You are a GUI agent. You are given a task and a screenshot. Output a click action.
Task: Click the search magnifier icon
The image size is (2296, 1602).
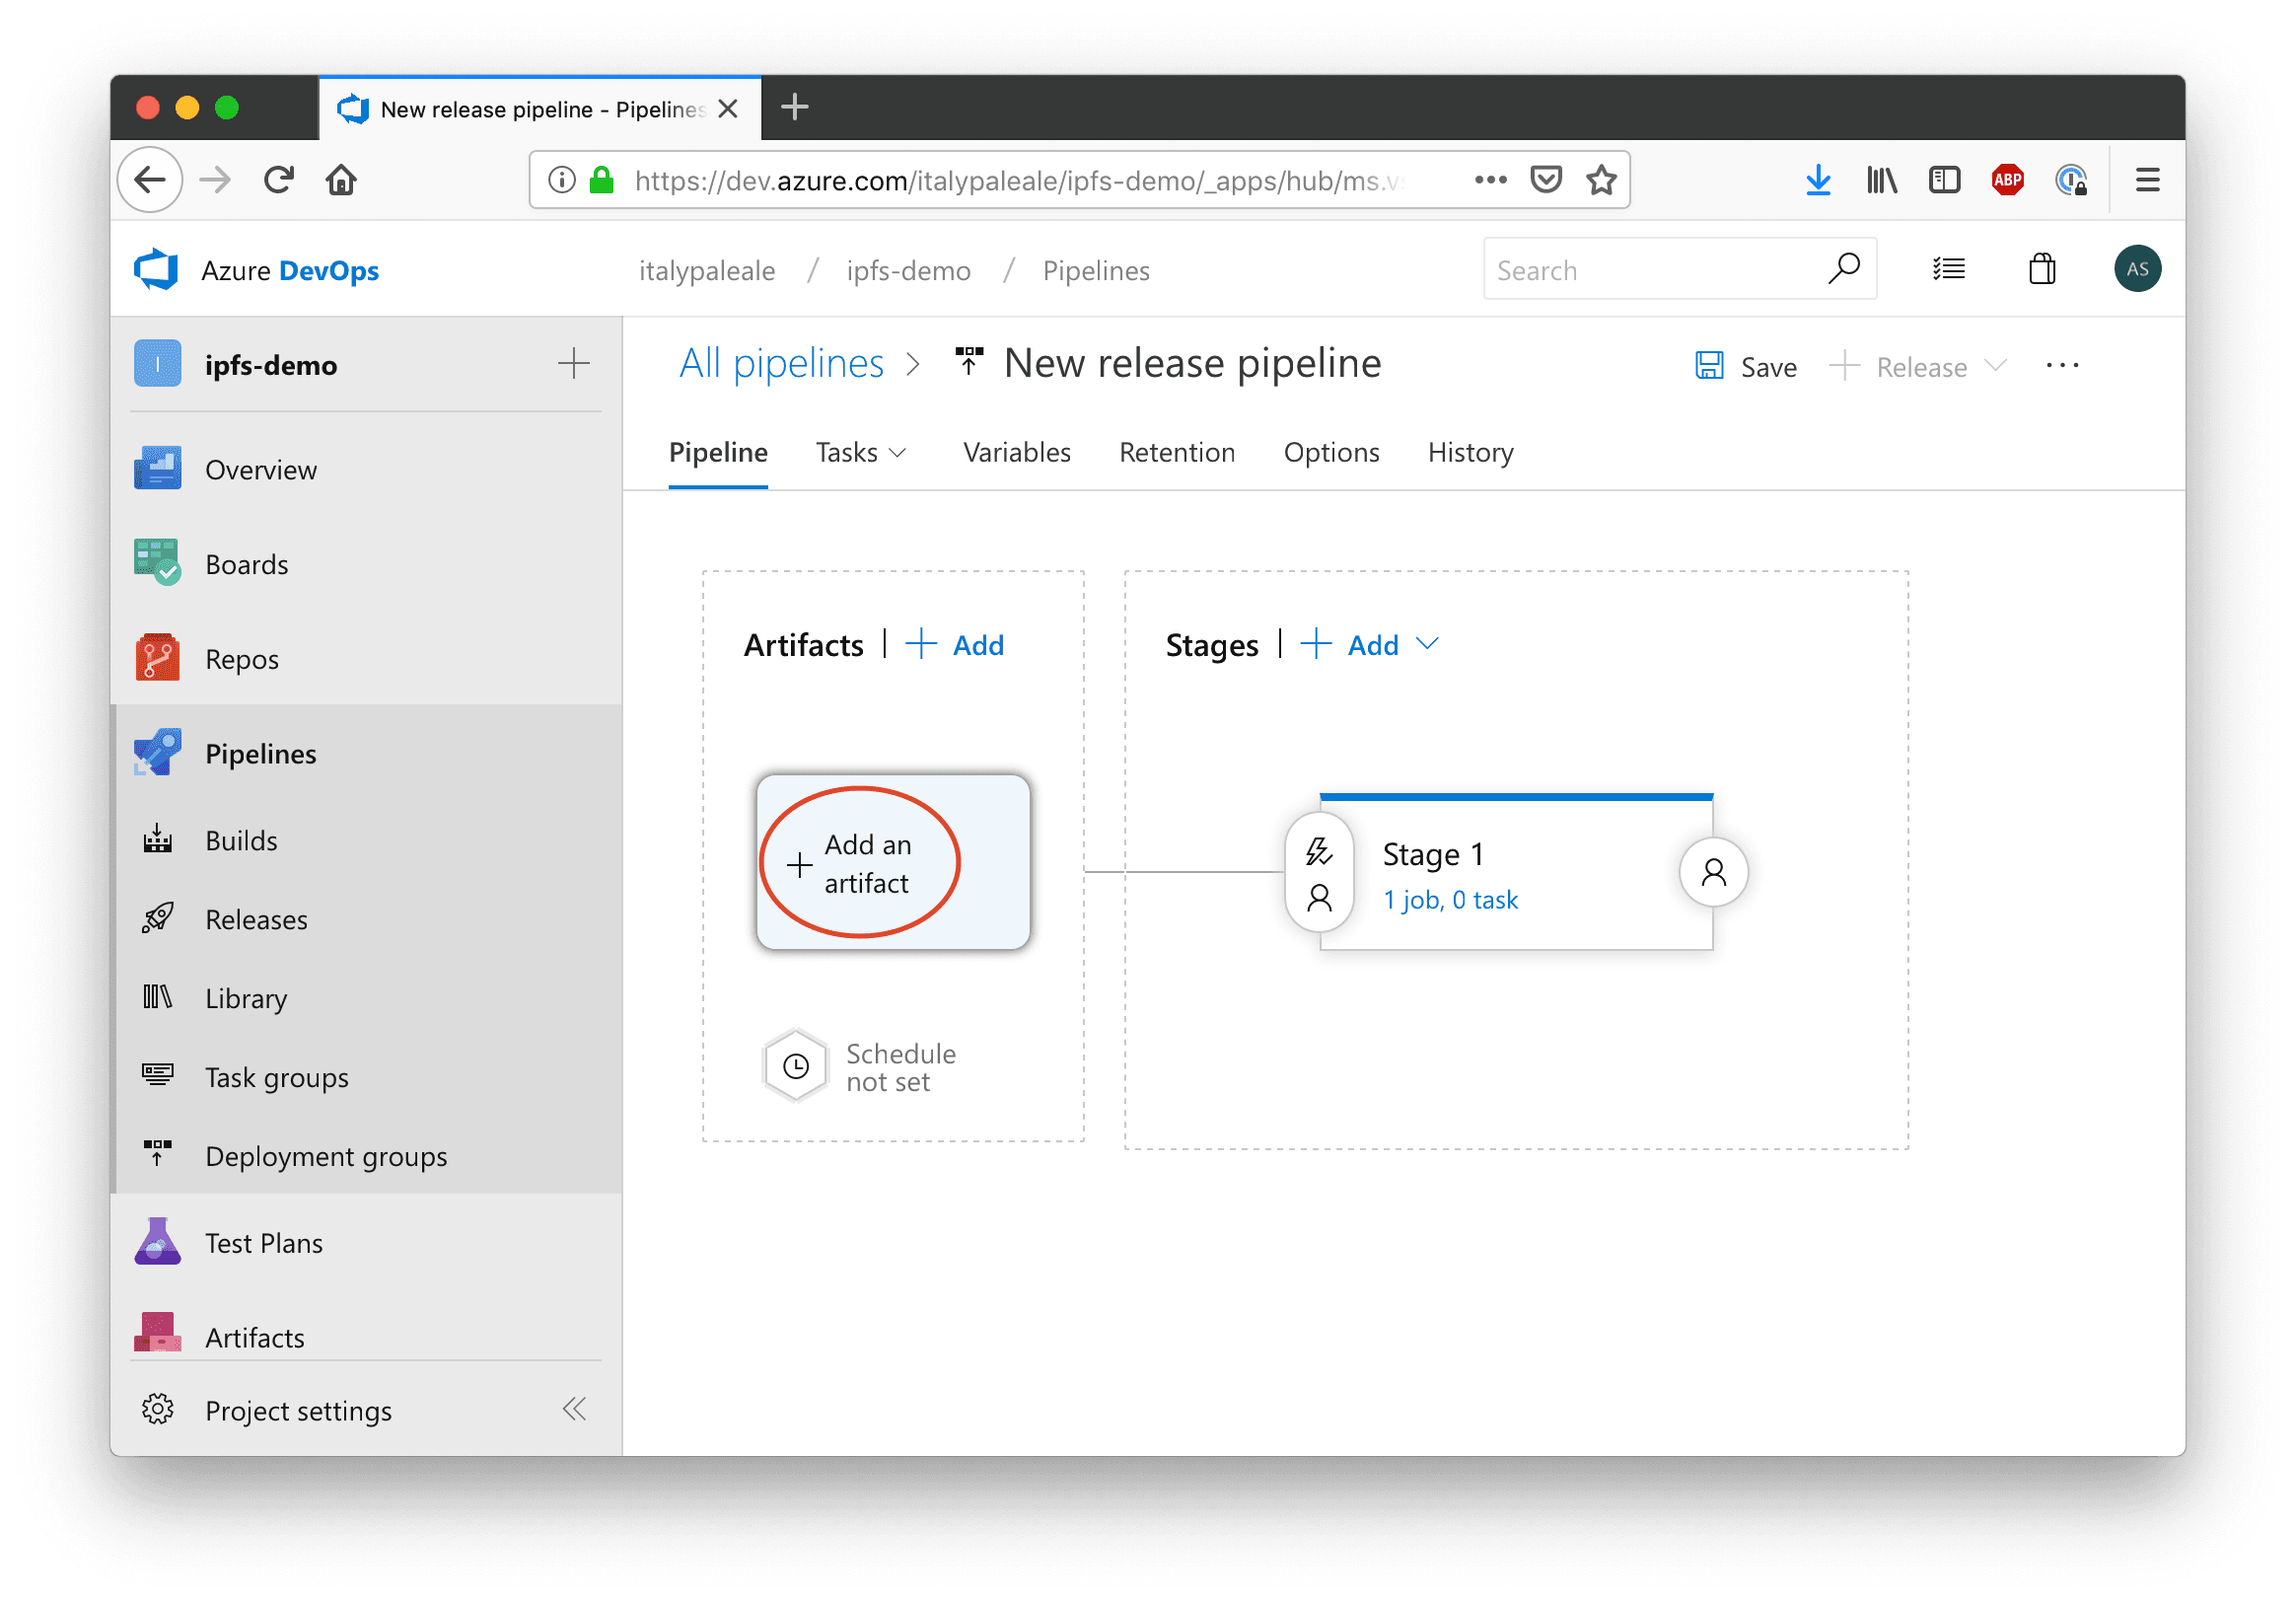(x=1844, y=269)
